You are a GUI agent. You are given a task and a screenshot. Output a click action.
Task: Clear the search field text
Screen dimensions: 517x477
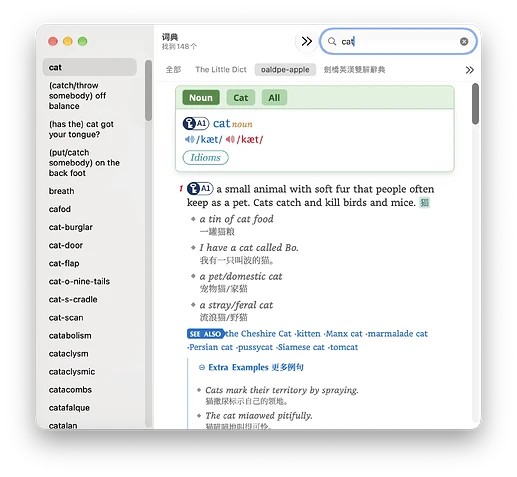tap(464, 41)
